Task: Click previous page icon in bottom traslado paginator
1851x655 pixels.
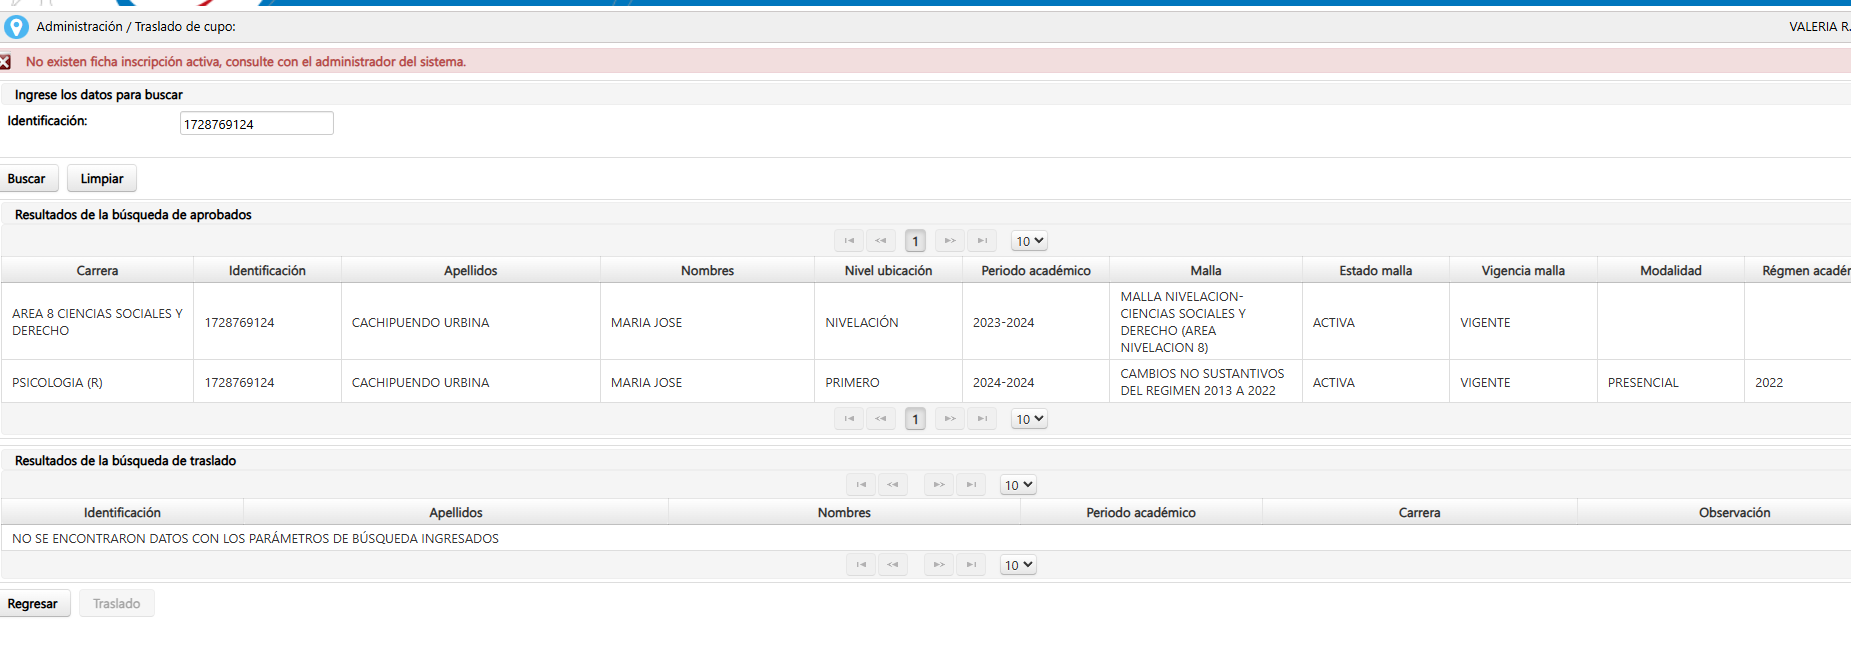Action: (x=893, y=565)
